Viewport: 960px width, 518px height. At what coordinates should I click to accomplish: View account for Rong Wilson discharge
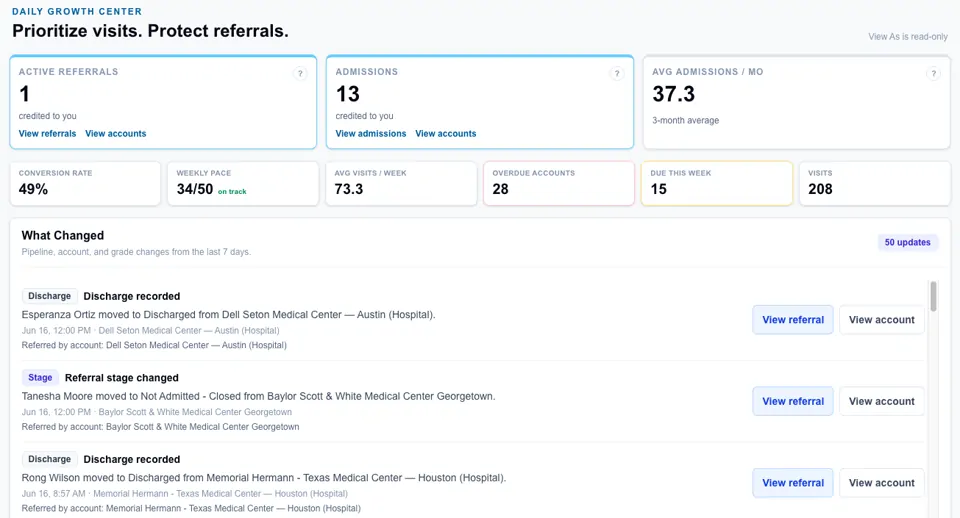click(x=882, y=482)
